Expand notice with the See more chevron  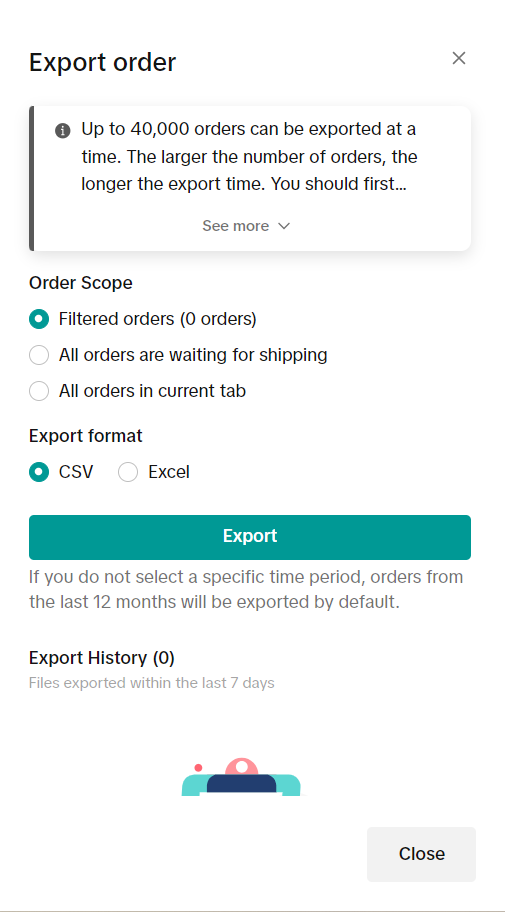[284, 226]
